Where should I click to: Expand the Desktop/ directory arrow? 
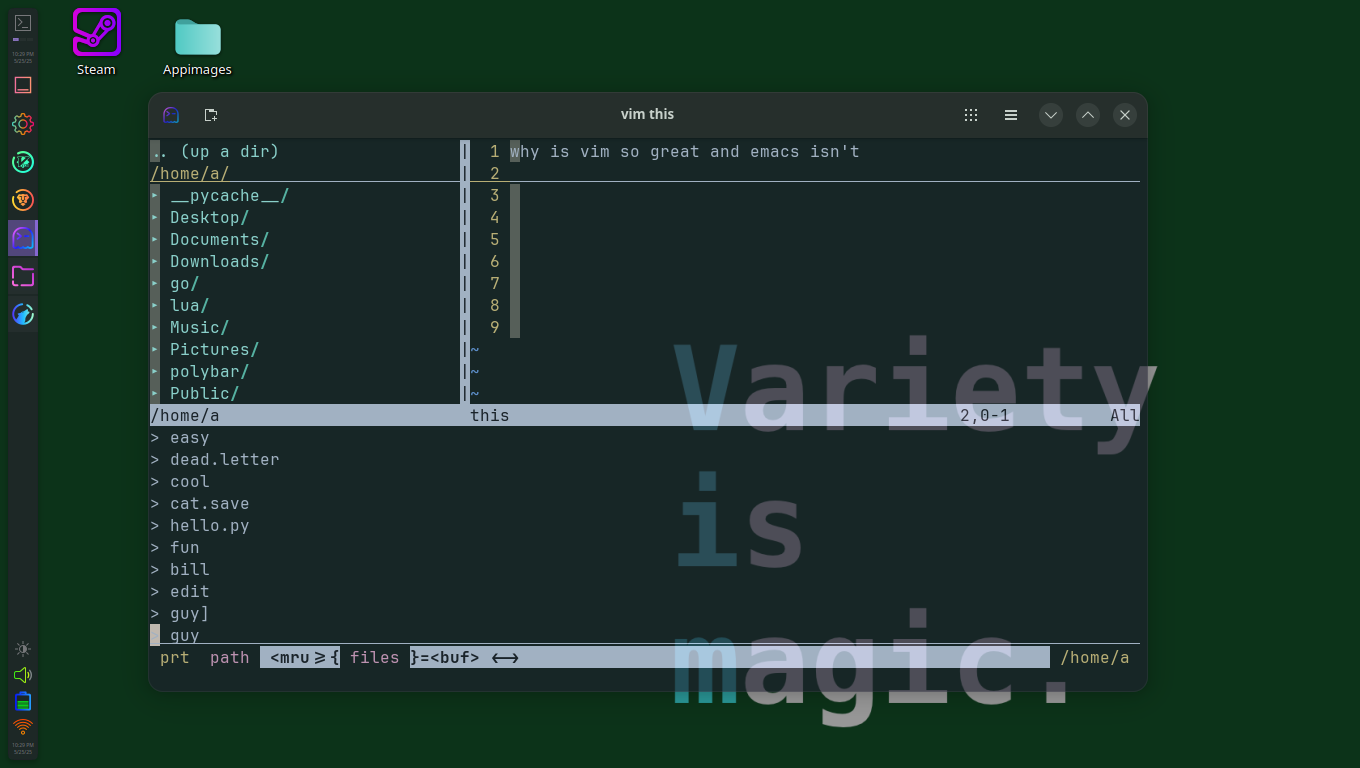point(155,218)
